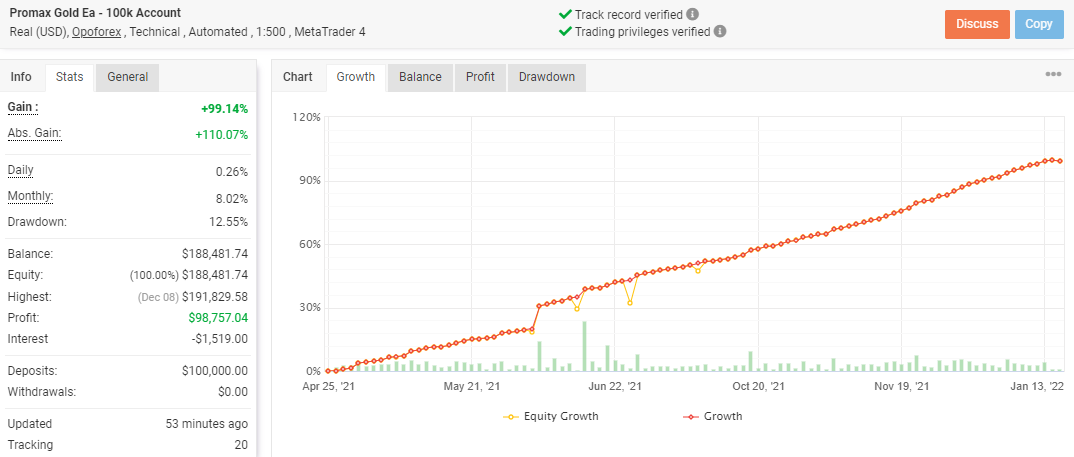1074x457 pixels.
Task: Open the General tab
Action: 127,77
